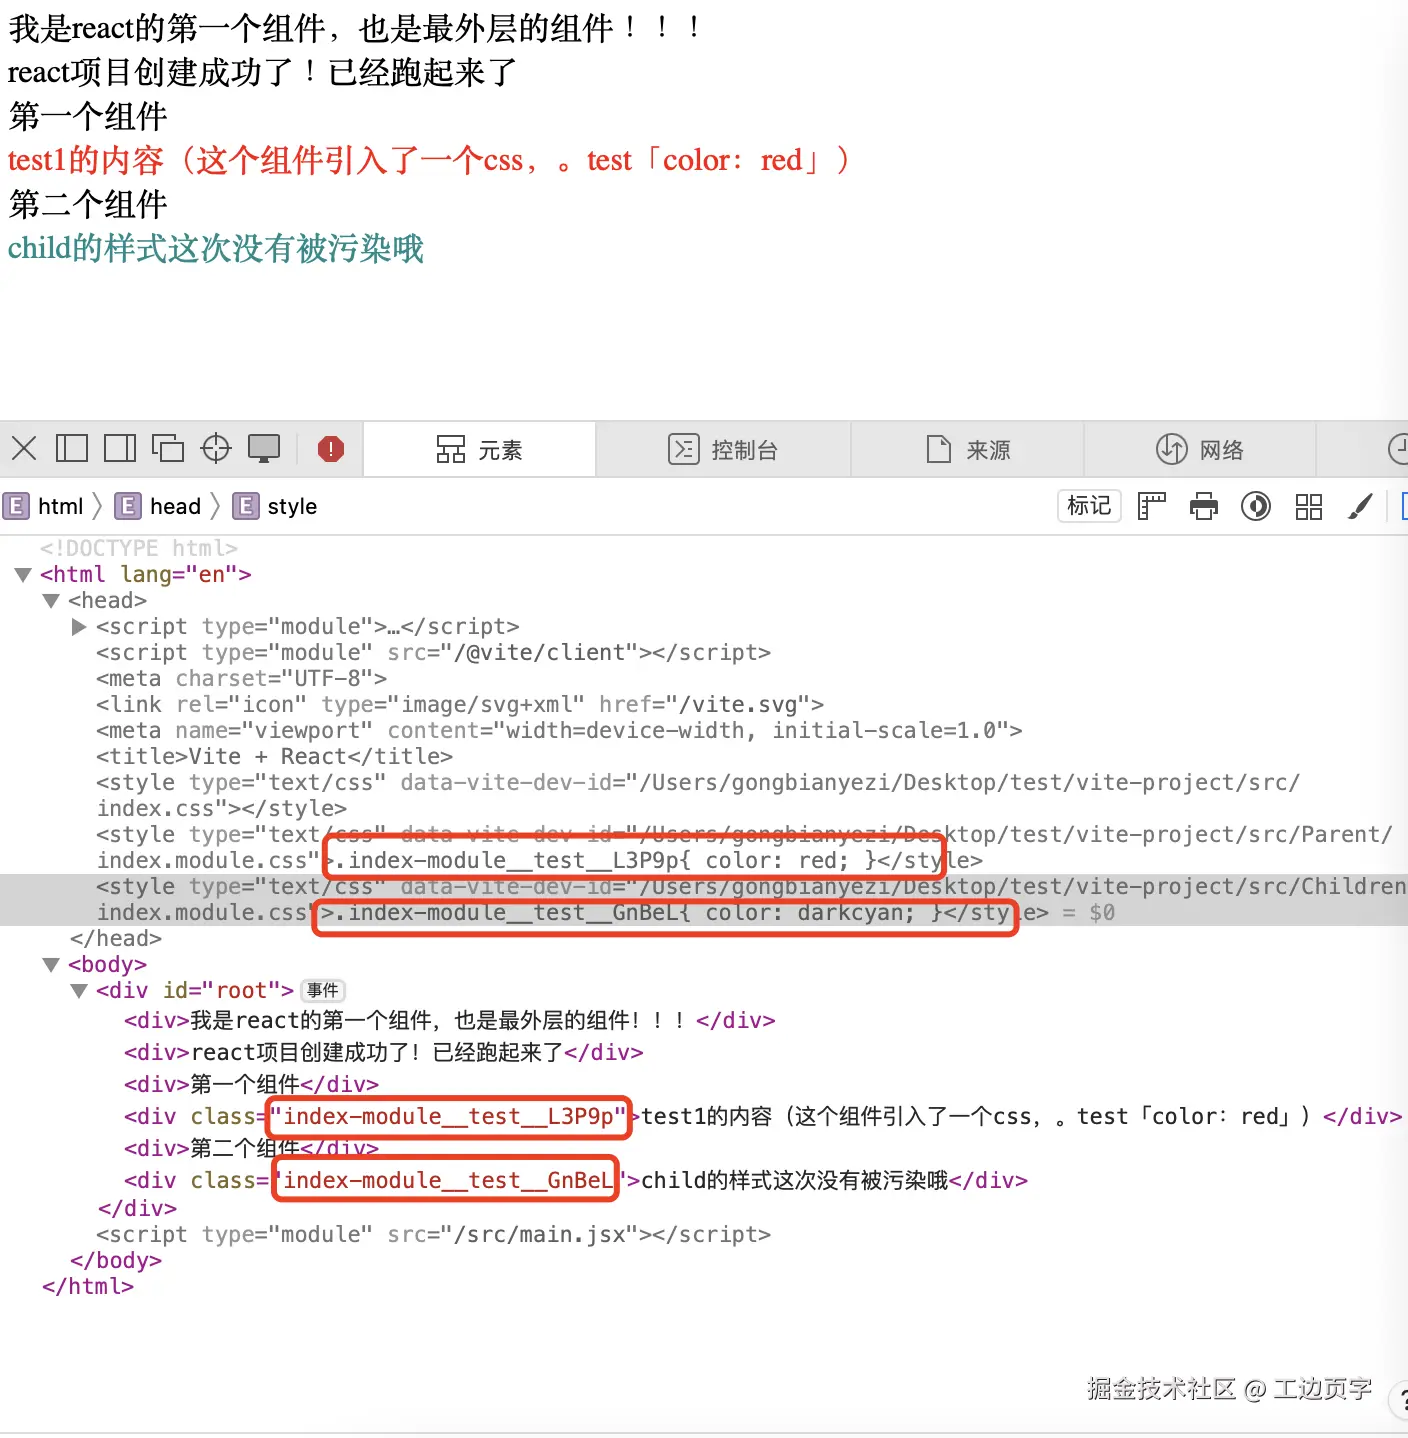Activate the element selection crosshair
The height and width of the screenshot is (1438, 1408).
pyautogui.click(x=216, y=448)
